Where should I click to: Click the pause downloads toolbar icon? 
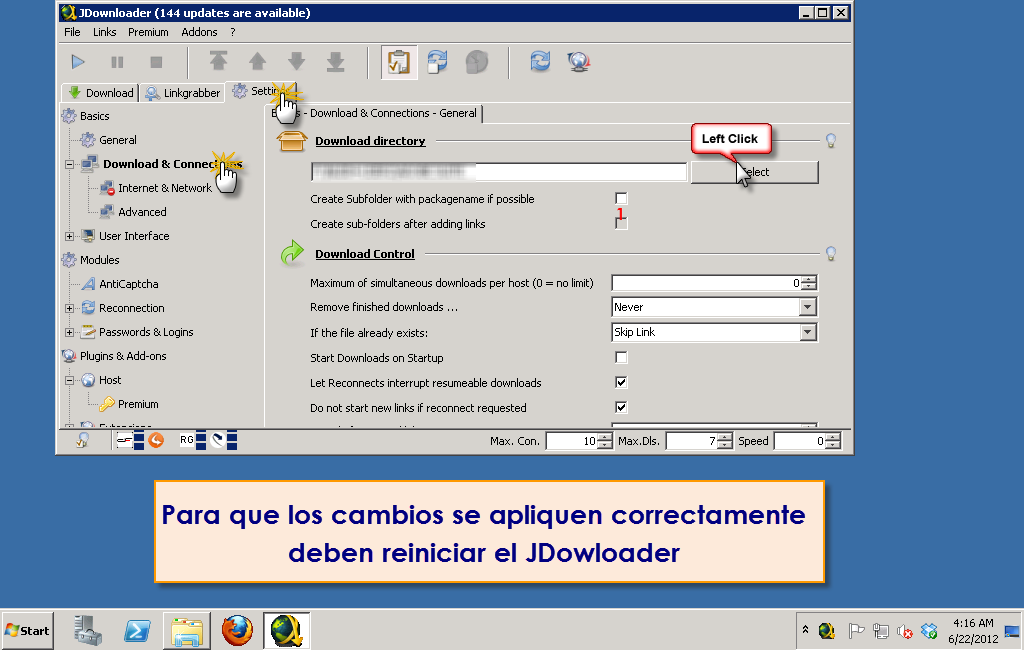tap(117, 62)
